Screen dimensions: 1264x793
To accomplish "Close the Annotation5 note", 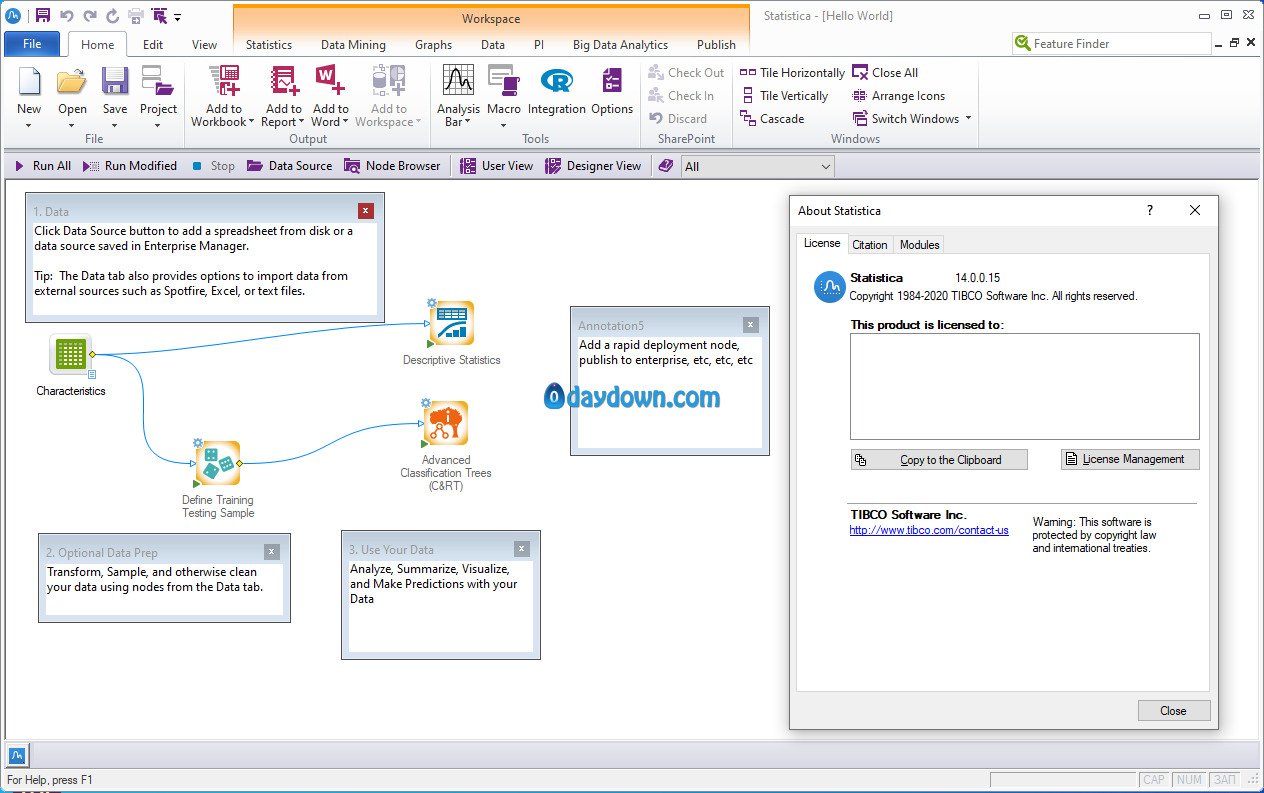I will [x=751, y=325].
